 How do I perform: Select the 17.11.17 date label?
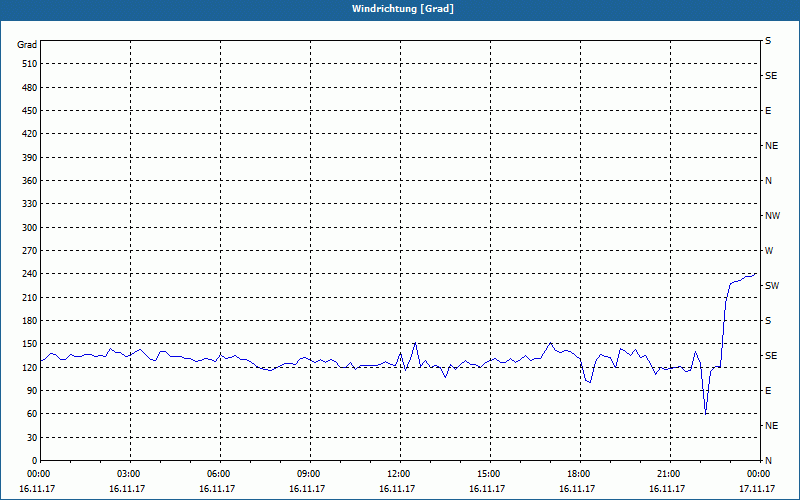point(757,489)
